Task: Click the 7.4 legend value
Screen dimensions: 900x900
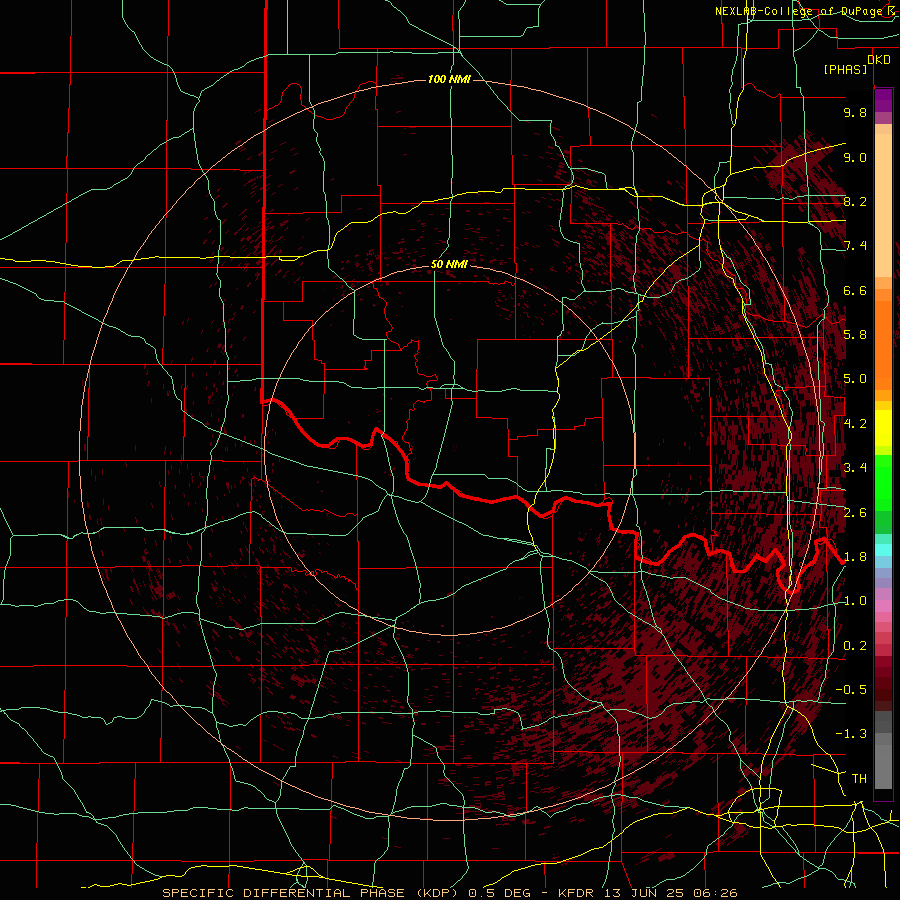Action: pos(855,246)
